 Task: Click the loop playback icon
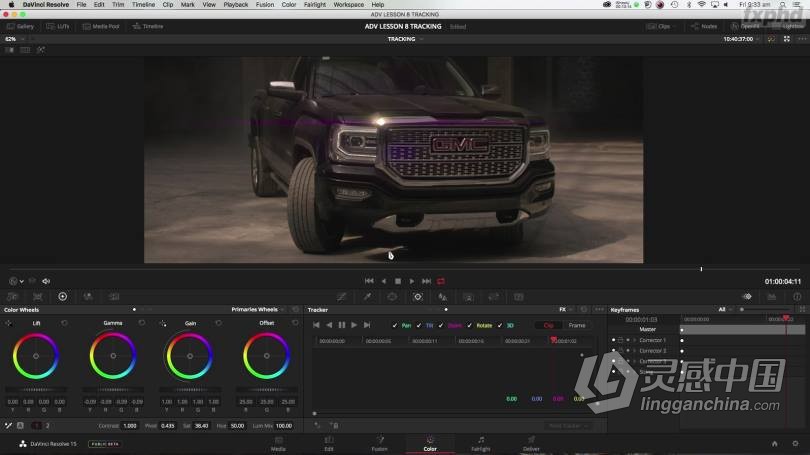pos(441,281)
